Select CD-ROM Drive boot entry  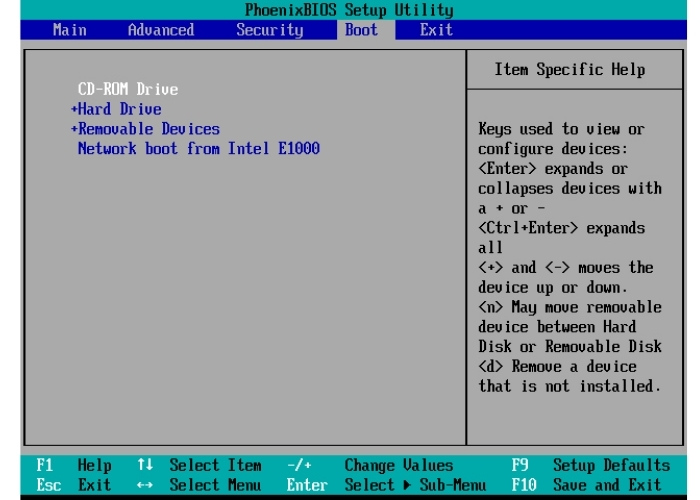point(127,89)
